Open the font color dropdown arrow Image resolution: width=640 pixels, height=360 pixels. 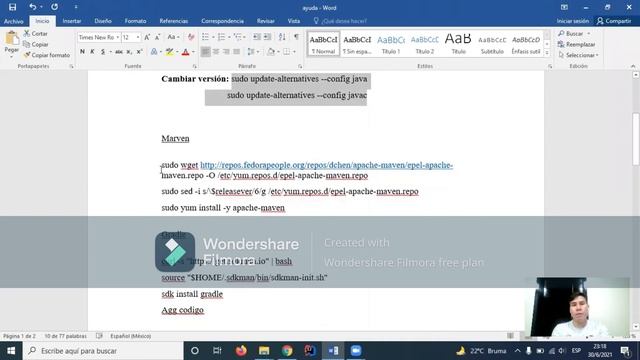193,52
